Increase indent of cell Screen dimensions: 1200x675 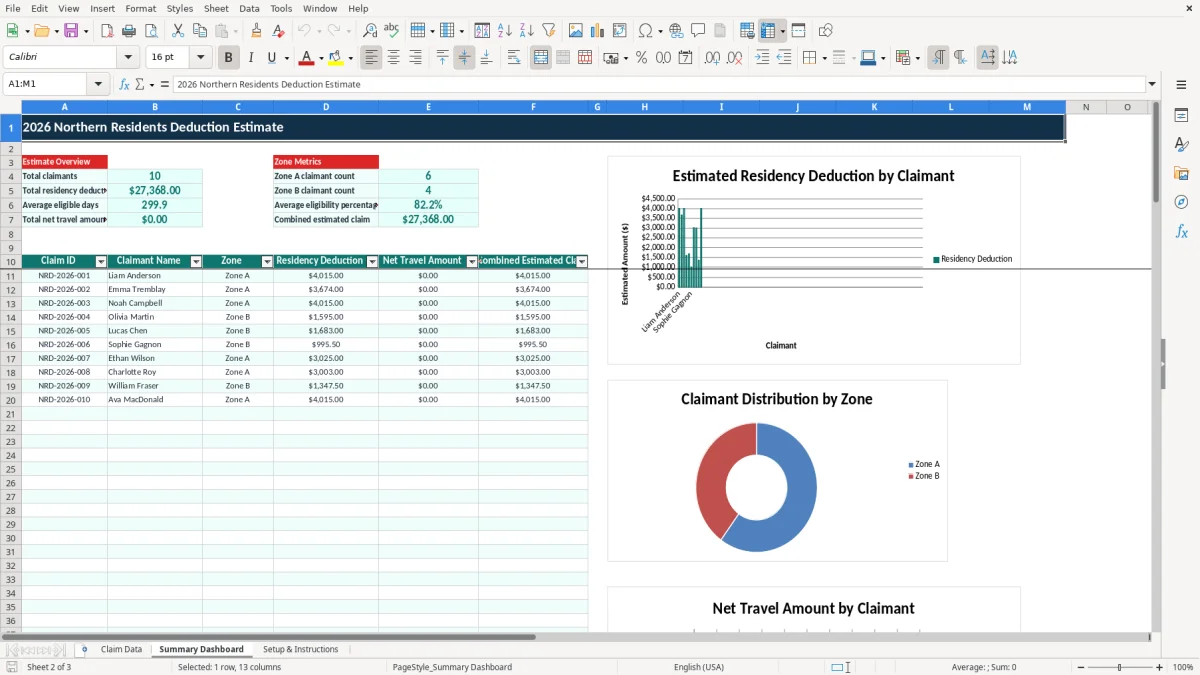coord(762,58)
